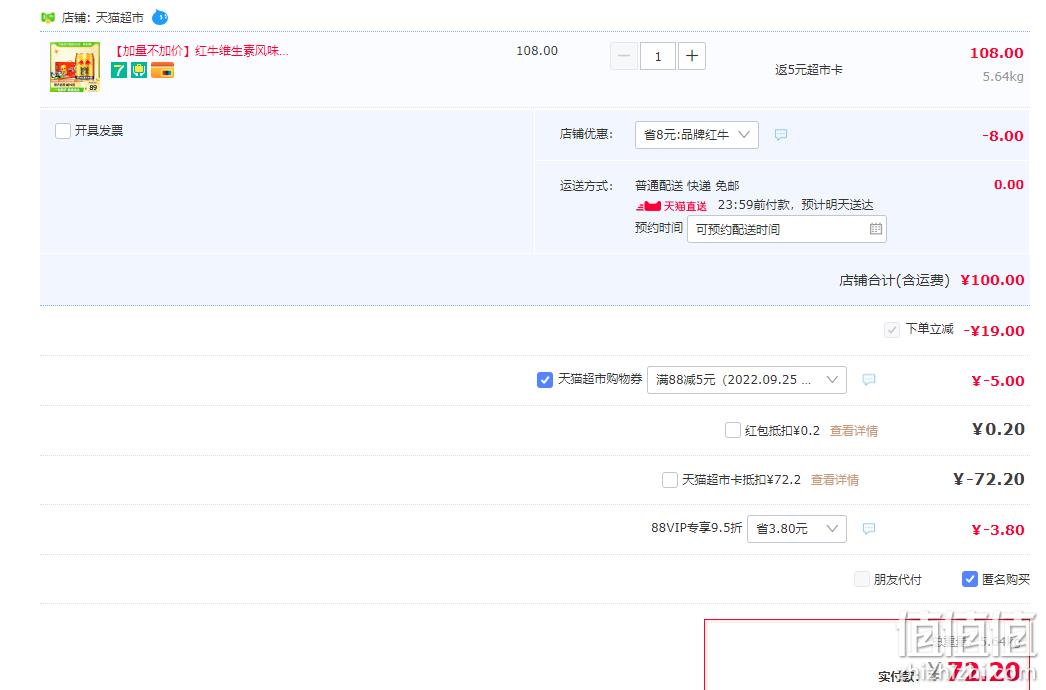Open the Red Bull product thumbnail
The width and height of the screenshot is (1046, 690).
click(75, 67)
